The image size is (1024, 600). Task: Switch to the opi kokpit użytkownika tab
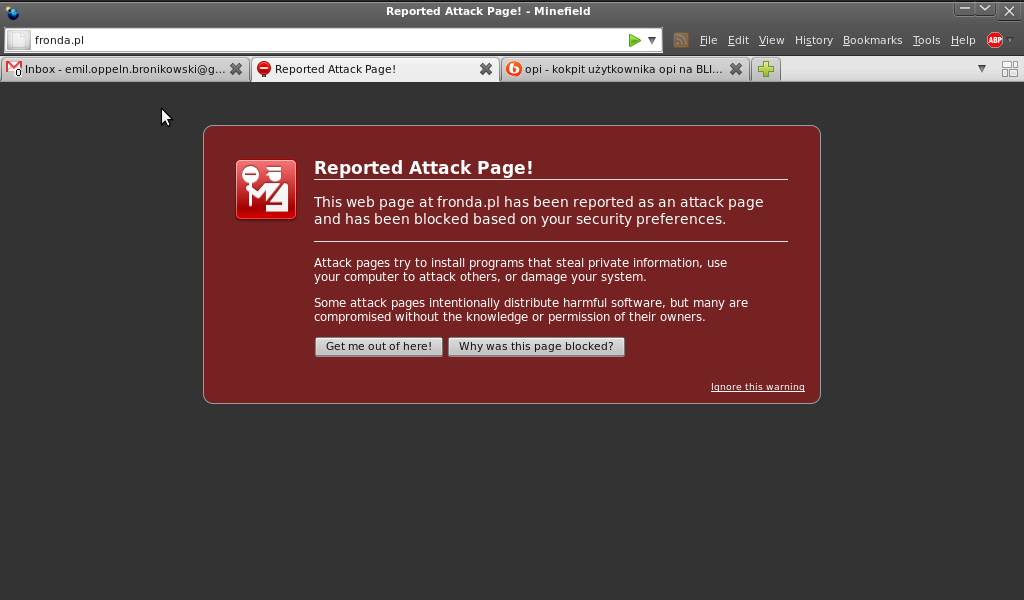[615, 69]
